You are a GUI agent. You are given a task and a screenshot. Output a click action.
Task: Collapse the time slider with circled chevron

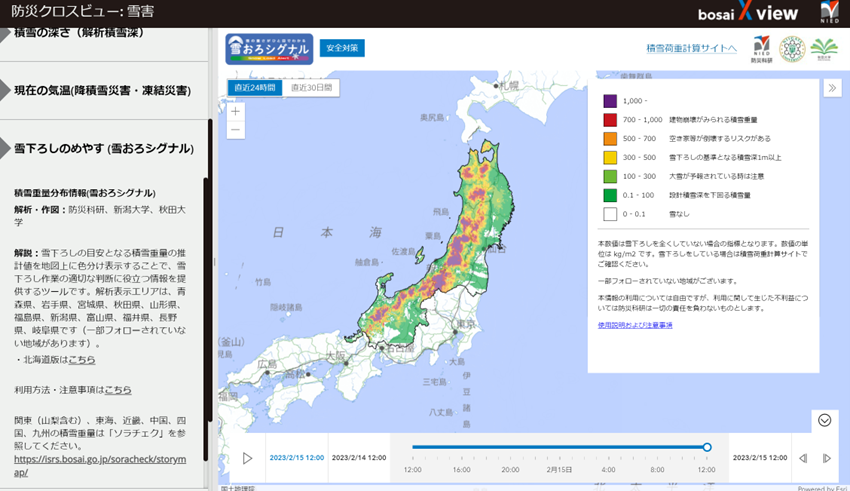coord(825,420)
